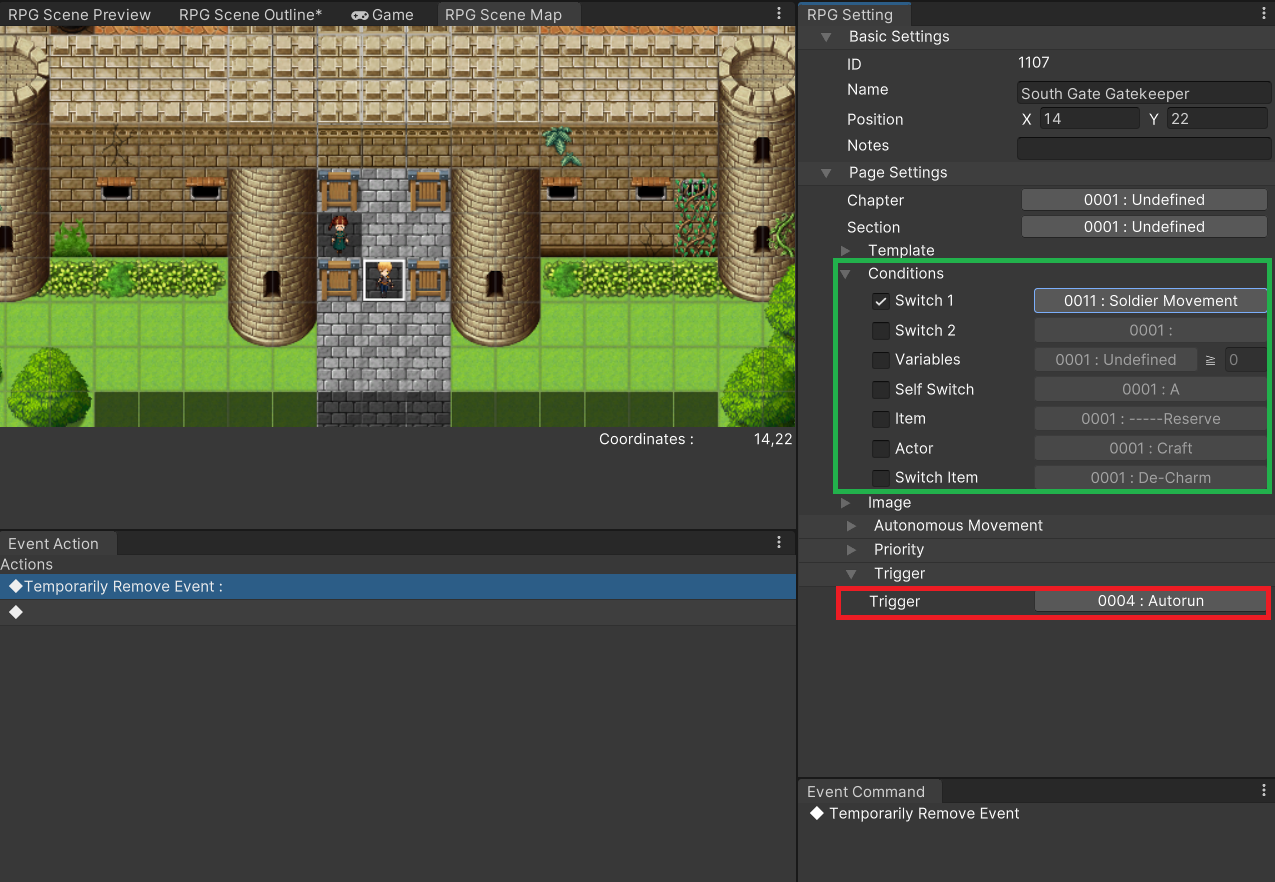The image size is (1275, 882).
Task: Select the blonde gatekeeper character on map
Action: (x=384, y=279)
